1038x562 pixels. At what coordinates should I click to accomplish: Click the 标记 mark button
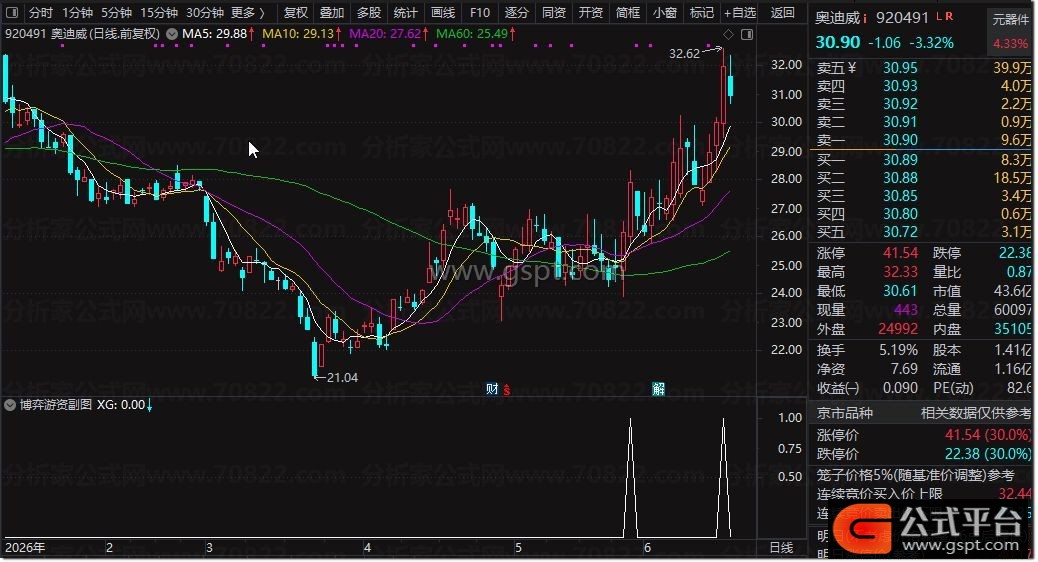coord(702,13)
